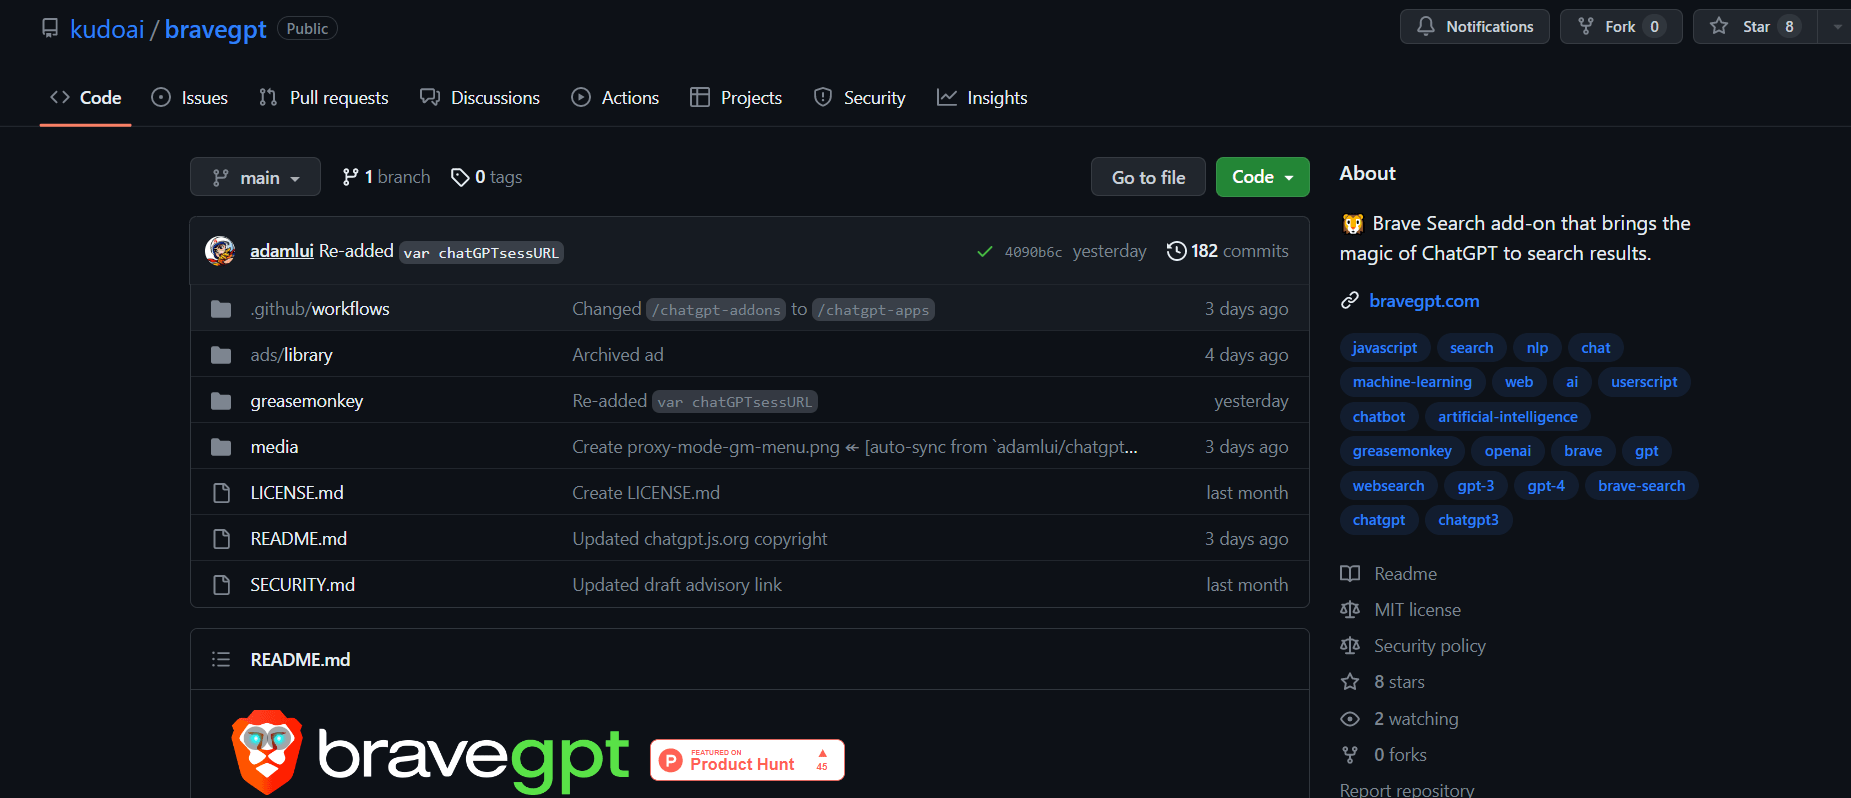Open the Star lists dropdown arrow
1851x798 pixels.
[1836, 27]
